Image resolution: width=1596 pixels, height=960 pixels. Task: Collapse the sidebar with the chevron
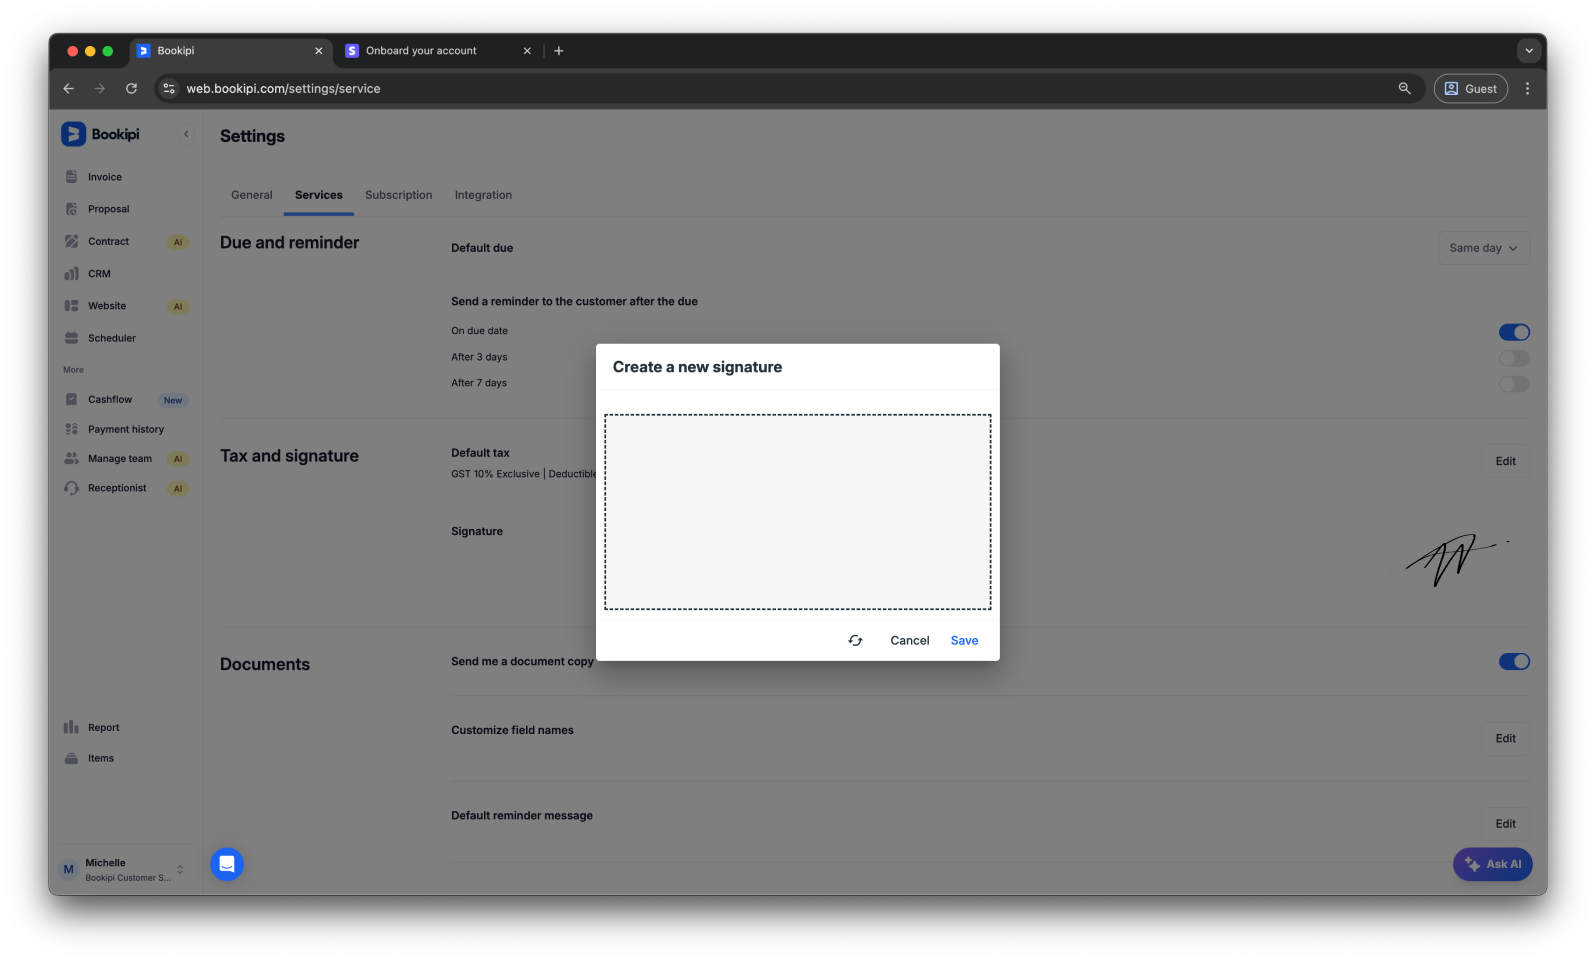tap(186, 134)
